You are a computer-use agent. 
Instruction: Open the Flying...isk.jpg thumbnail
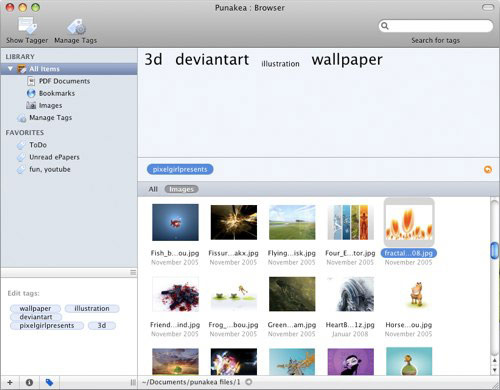pos(292,222)
